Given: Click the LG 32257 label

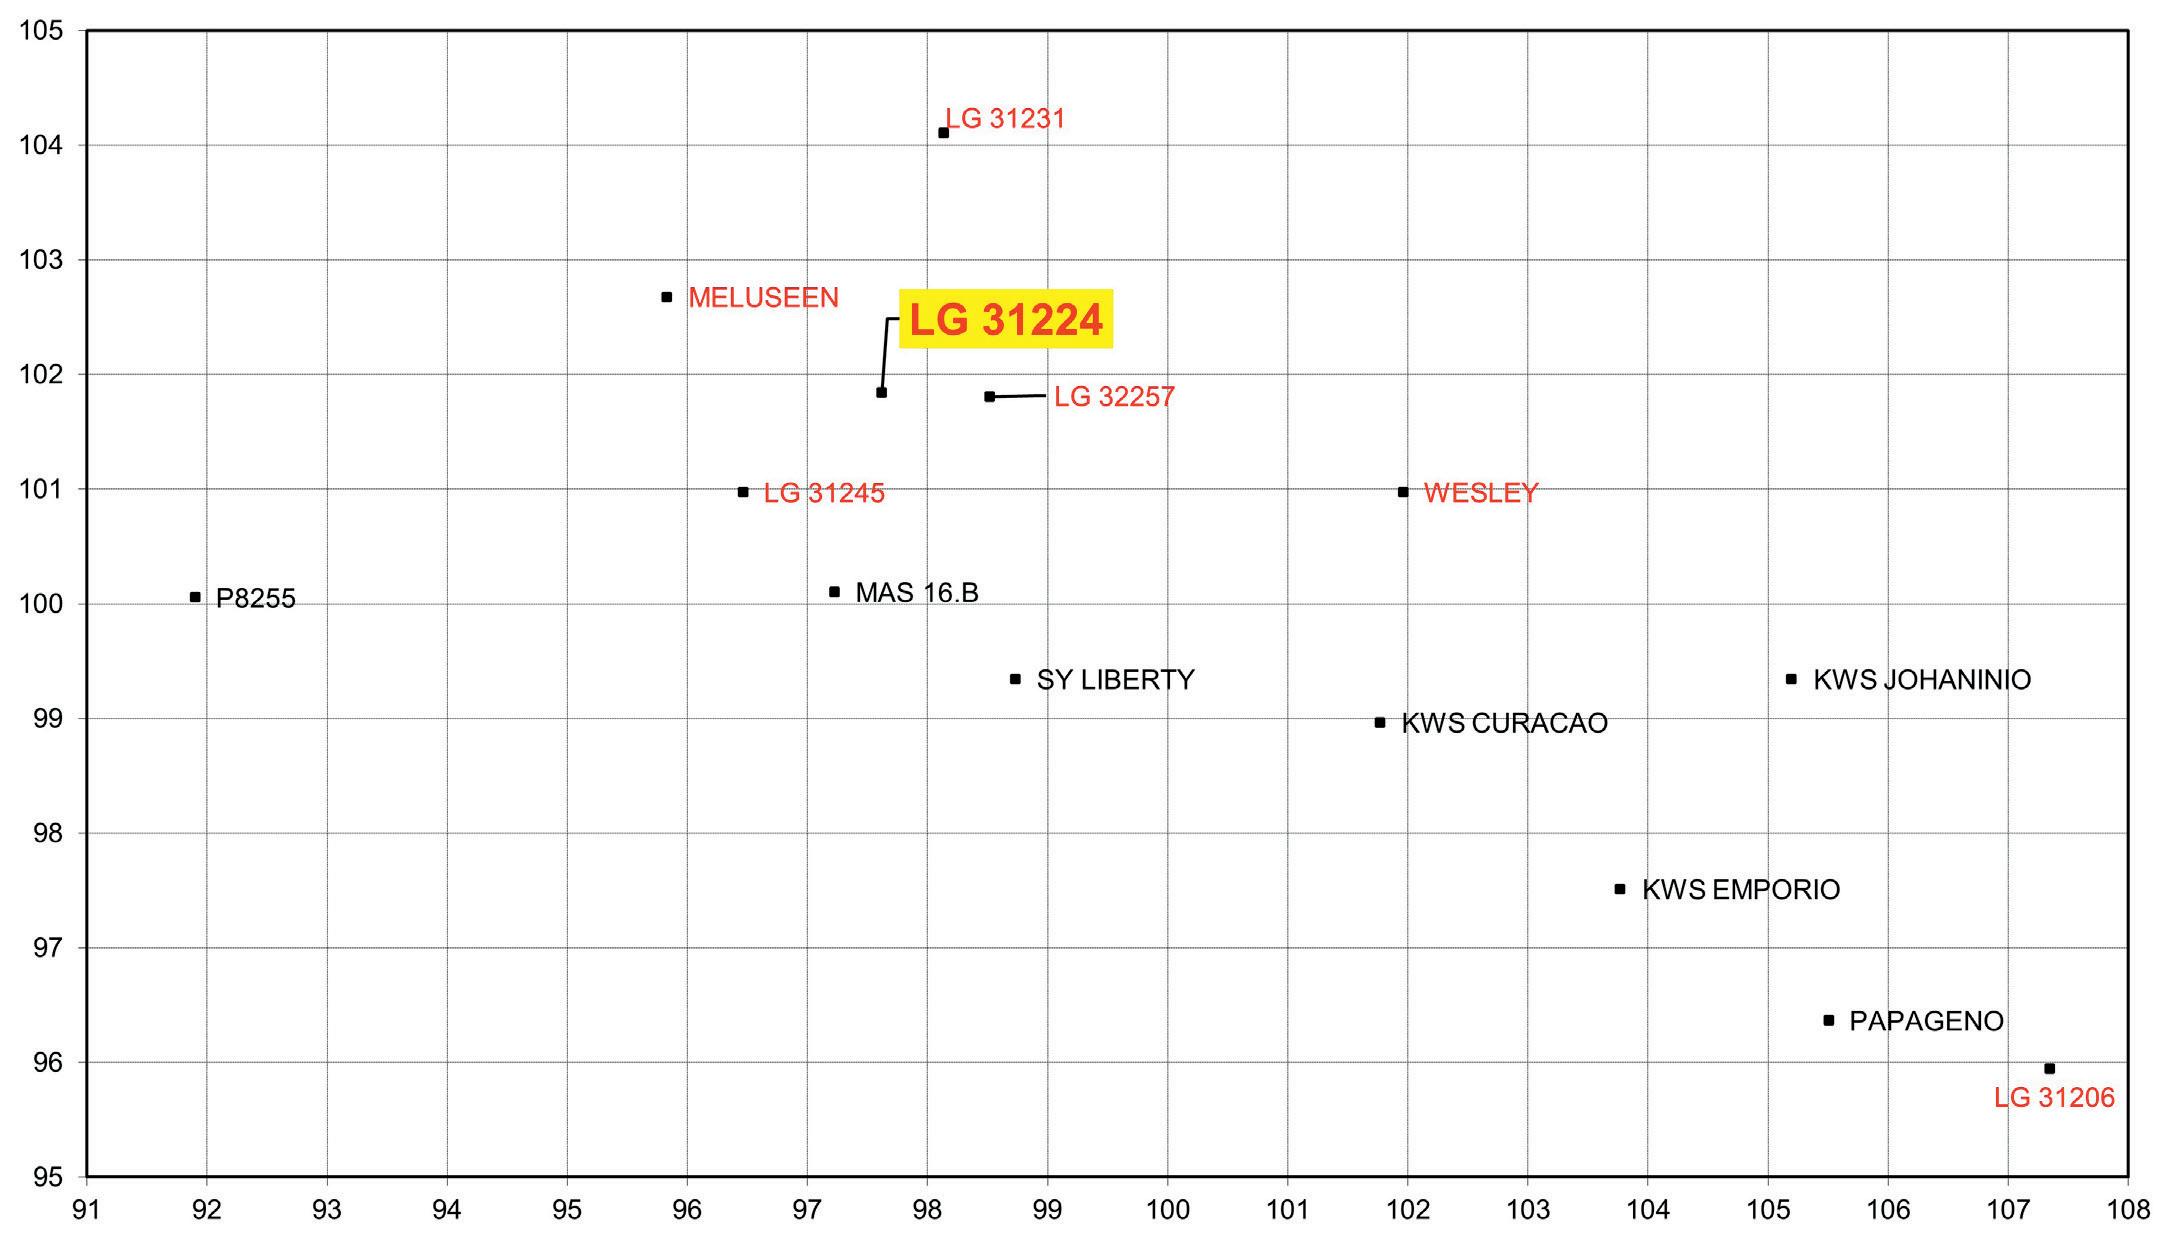Looking at the screenshot, I should (x=1114, y=397).
